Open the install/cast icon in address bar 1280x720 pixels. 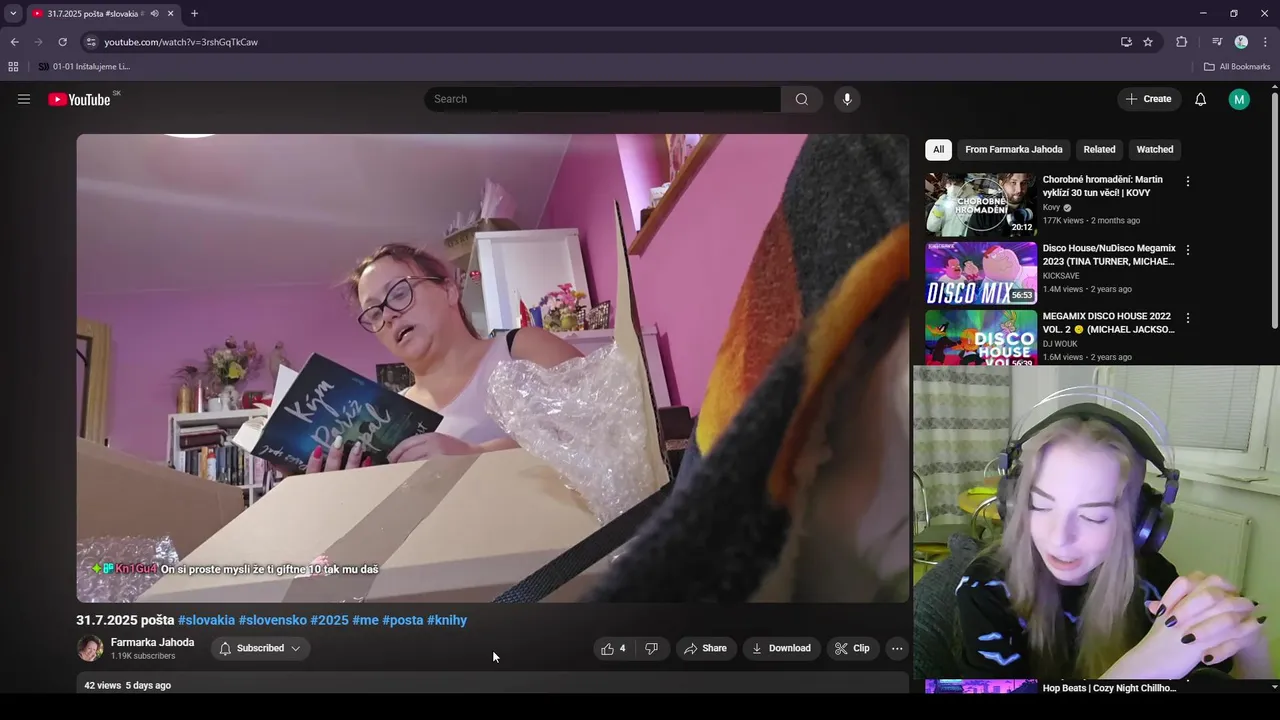tap(1126, 42)
